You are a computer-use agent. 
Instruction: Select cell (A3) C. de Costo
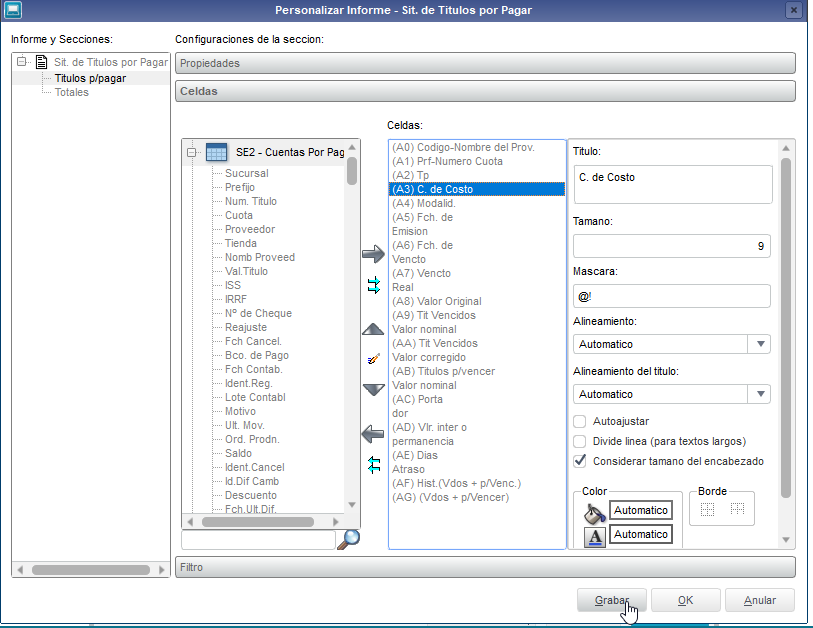tap(476, 189)
